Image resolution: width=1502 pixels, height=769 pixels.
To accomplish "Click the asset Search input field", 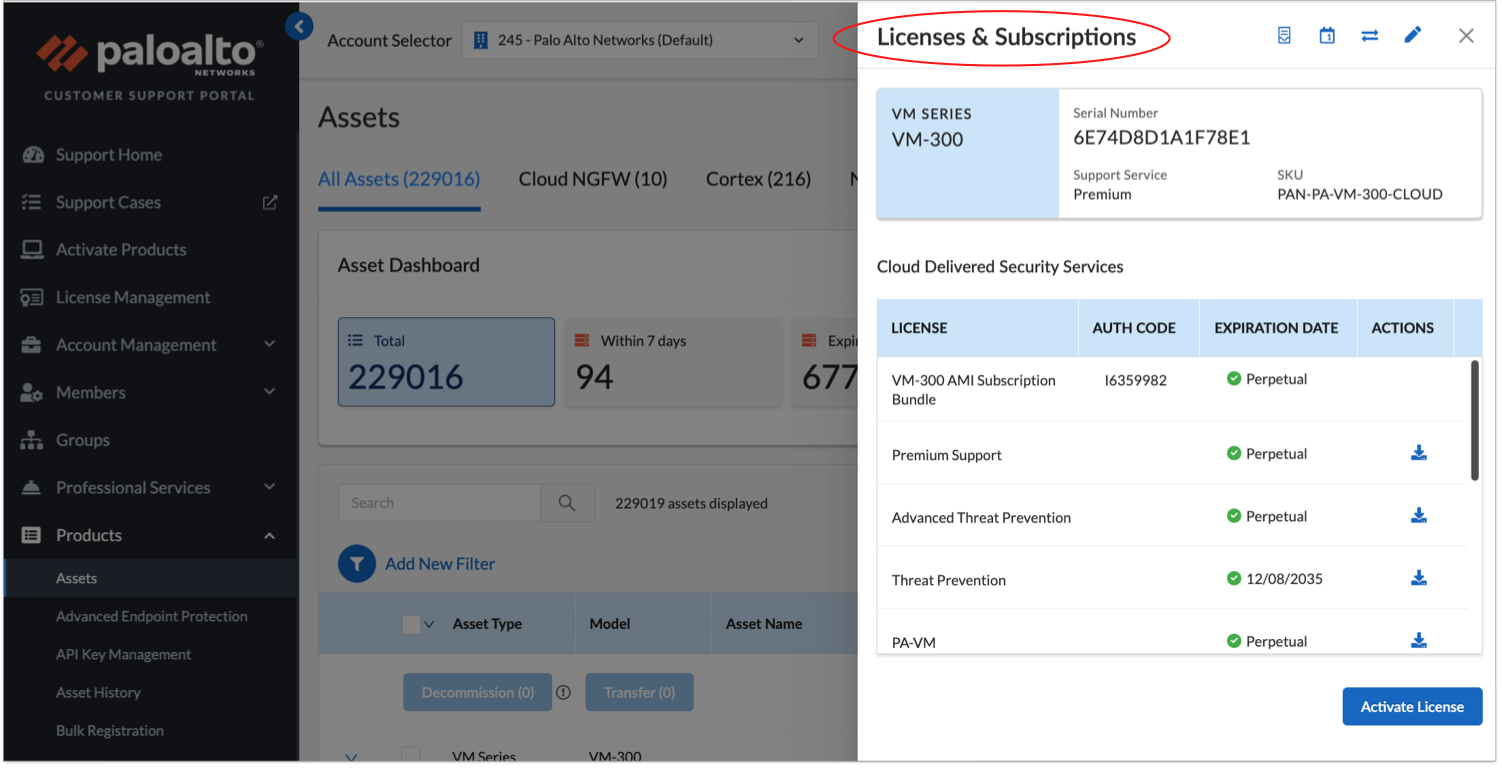I will 440,503.
